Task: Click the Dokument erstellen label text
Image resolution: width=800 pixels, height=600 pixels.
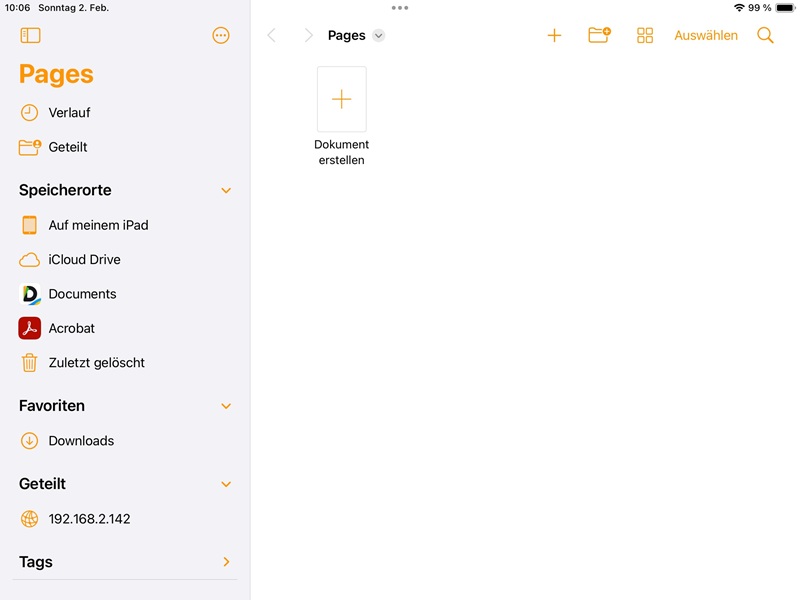Action: 341,152
